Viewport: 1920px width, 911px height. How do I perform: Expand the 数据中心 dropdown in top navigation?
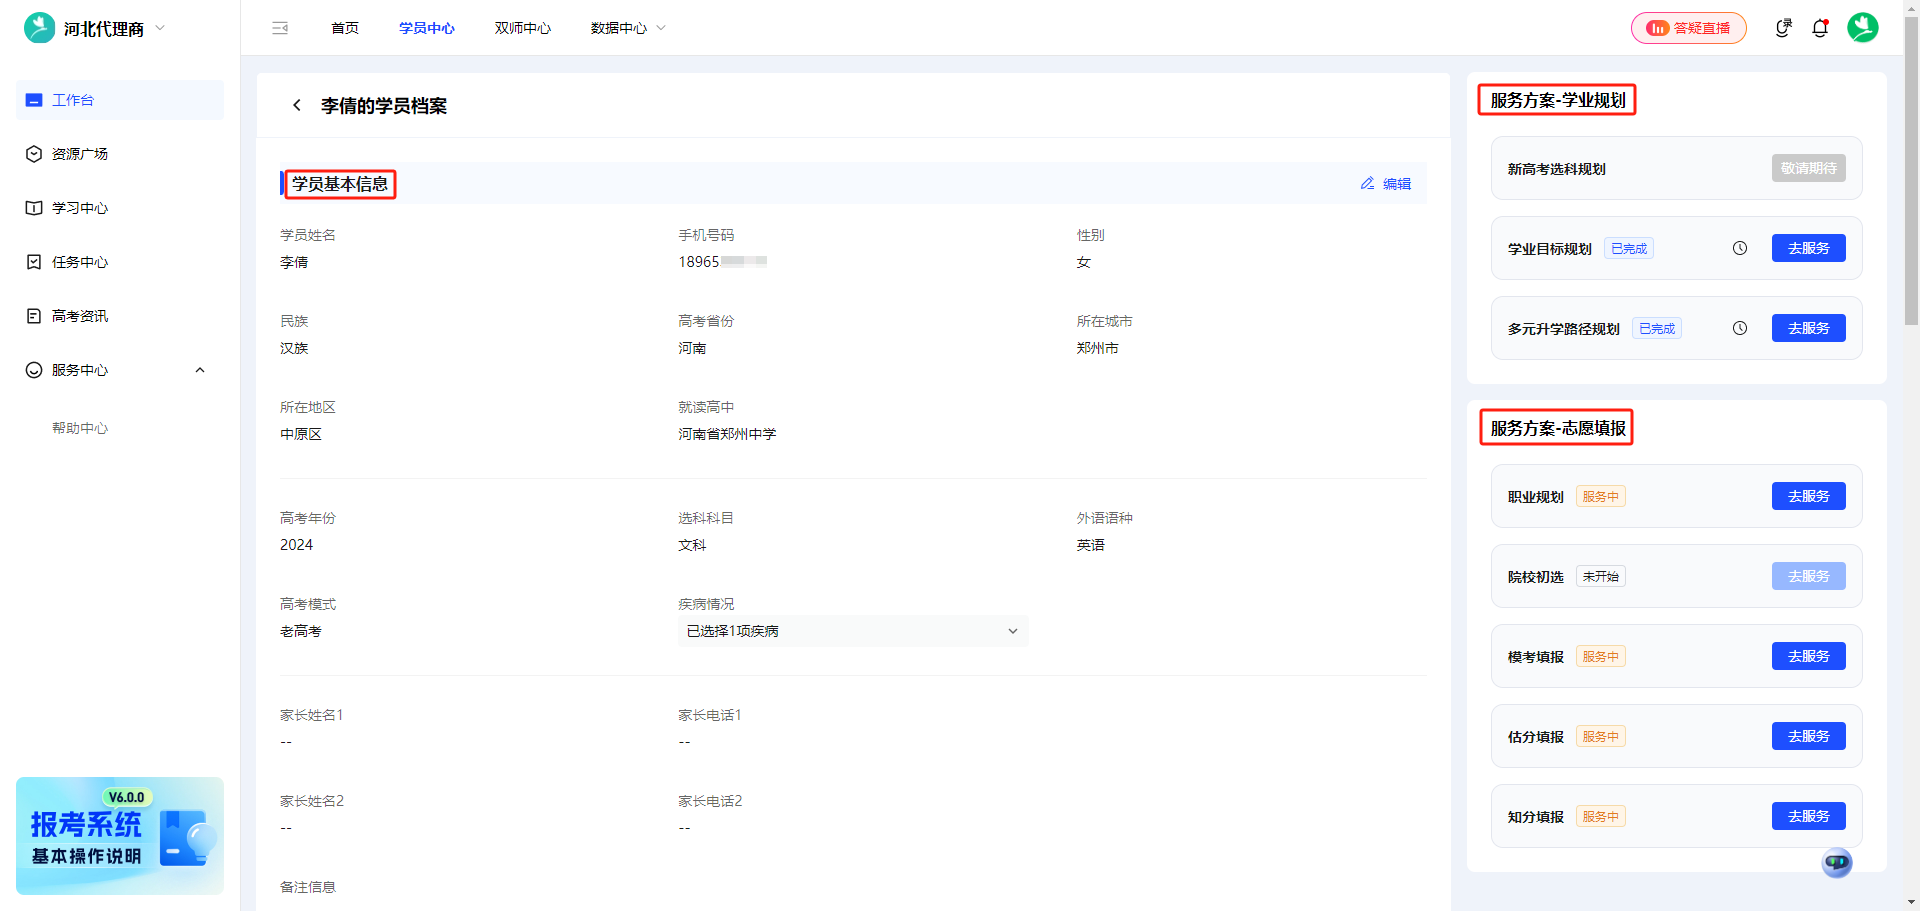pyautogui.click(x=627, y=27)
